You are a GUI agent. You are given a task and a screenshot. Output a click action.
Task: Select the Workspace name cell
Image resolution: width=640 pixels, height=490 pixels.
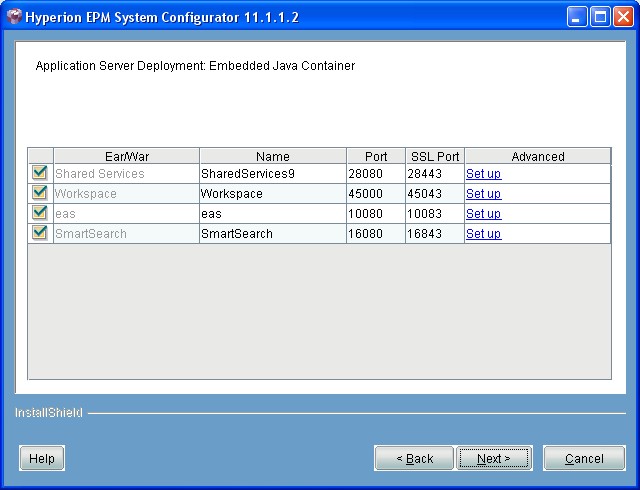coord(273,194)
